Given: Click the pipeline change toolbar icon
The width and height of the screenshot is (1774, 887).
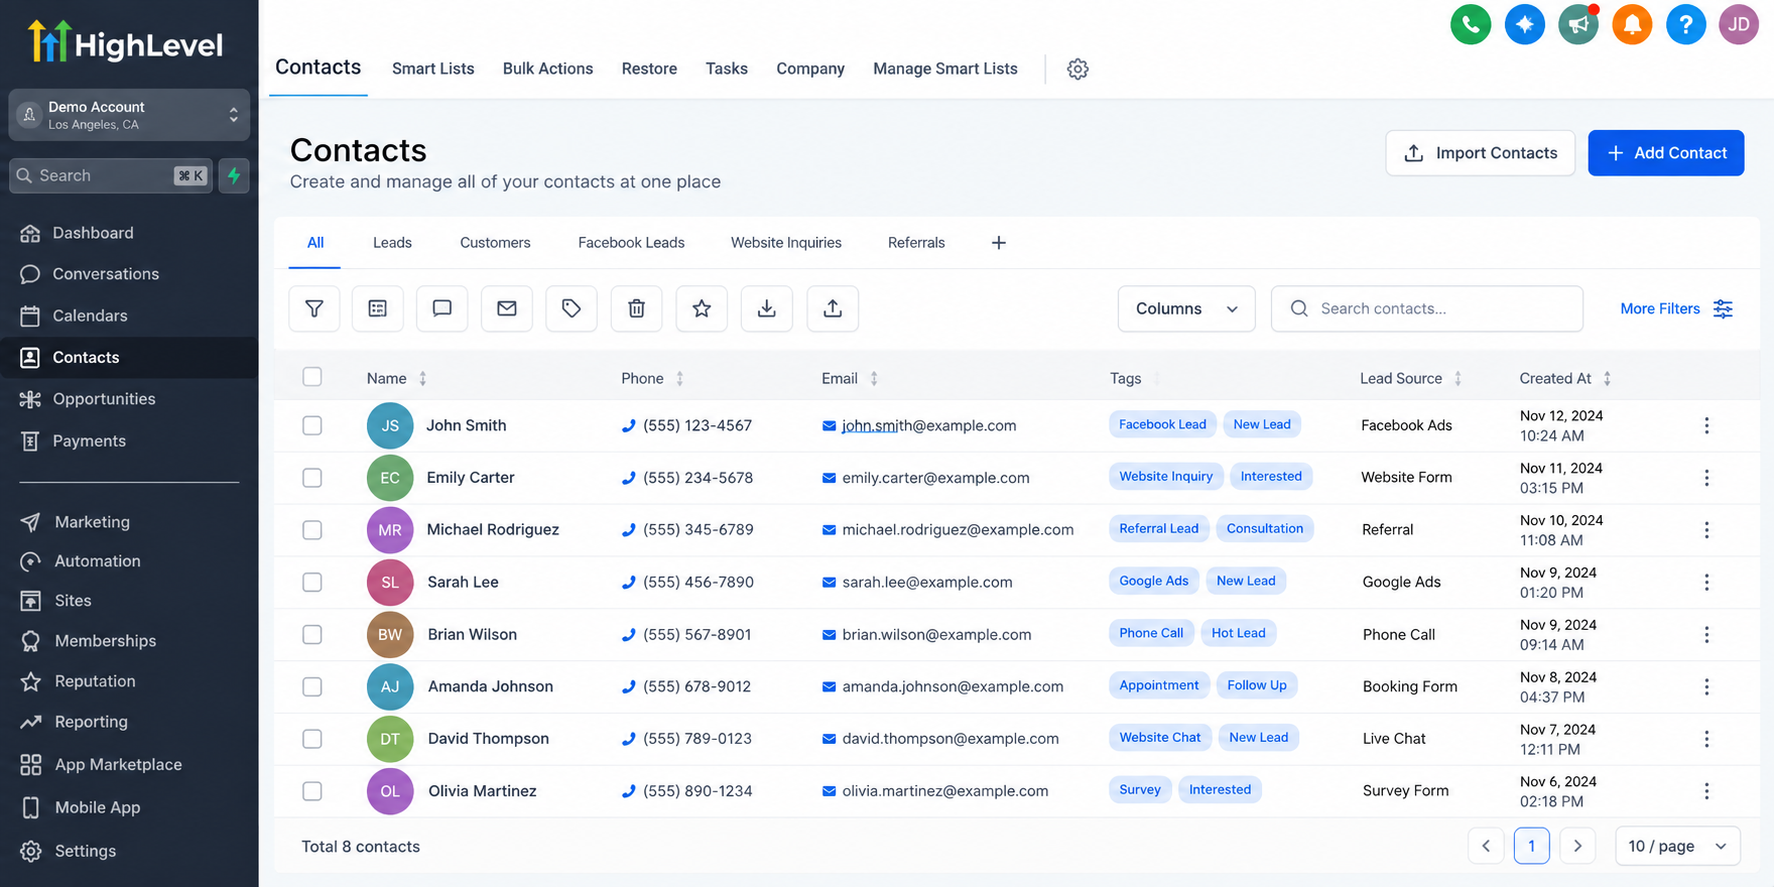Looking at the screenshot, I should point(378,309).
